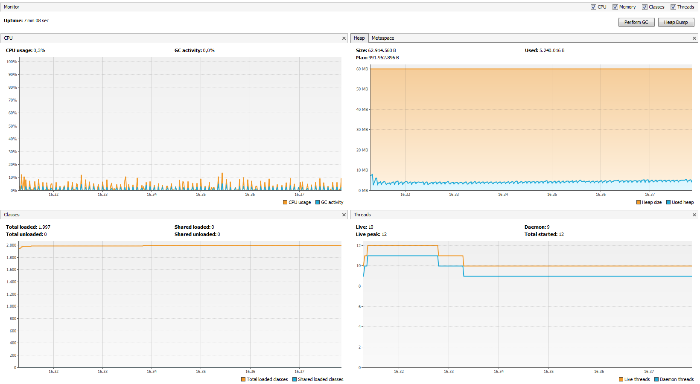700x384 pixels.
Task: Click inside the threads chart
Action: tap(527, 305)
